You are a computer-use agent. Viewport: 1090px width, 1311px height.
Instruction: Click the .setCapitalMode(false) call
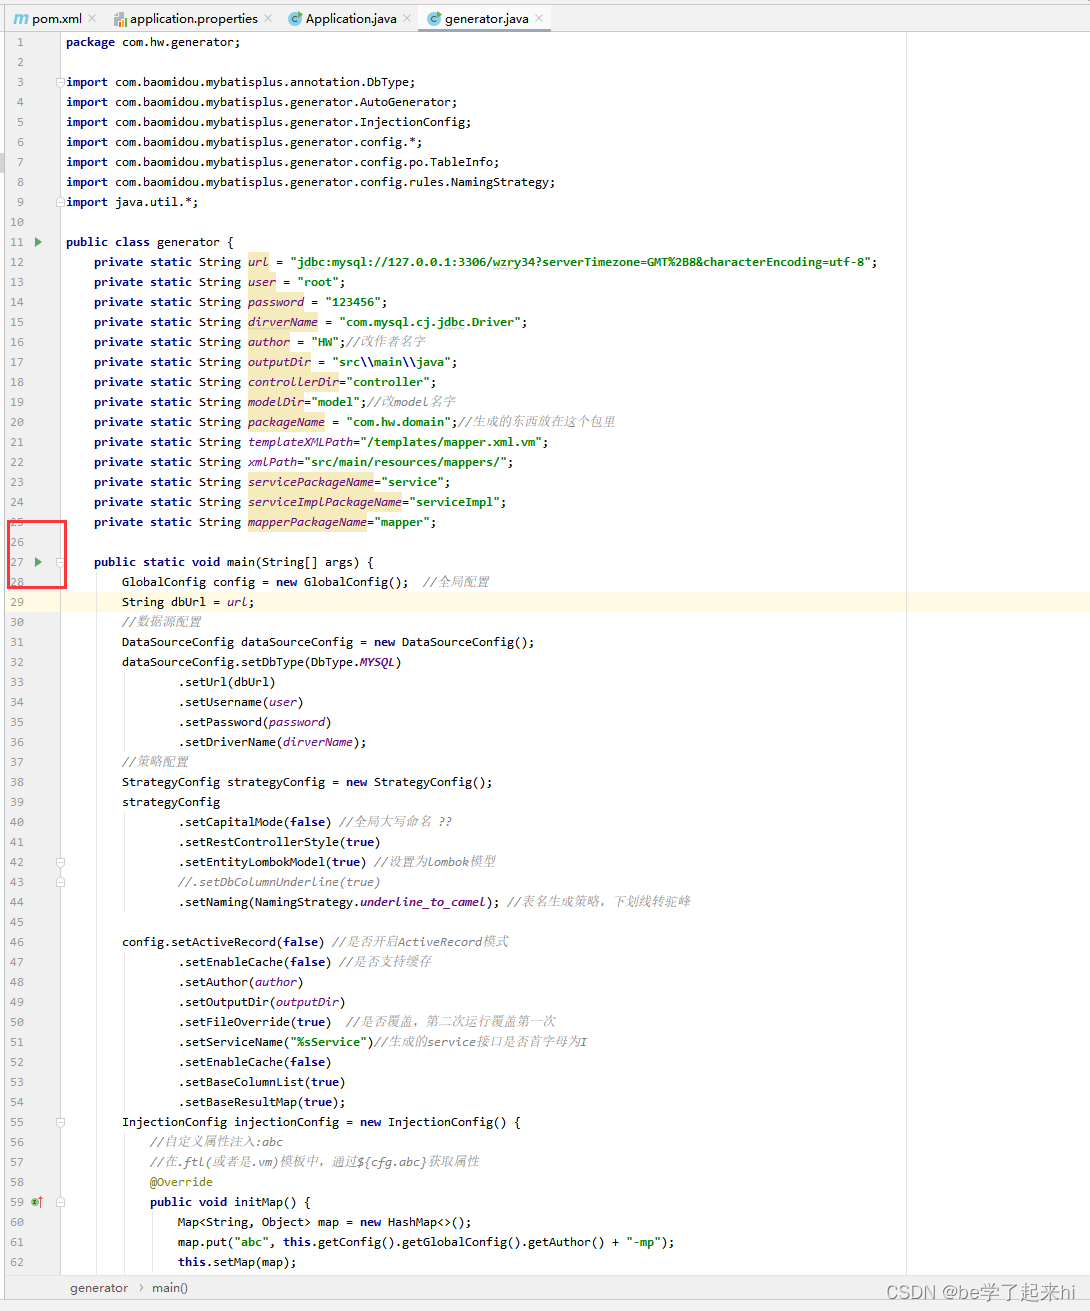pyautogui.click(x=255, y=822)
